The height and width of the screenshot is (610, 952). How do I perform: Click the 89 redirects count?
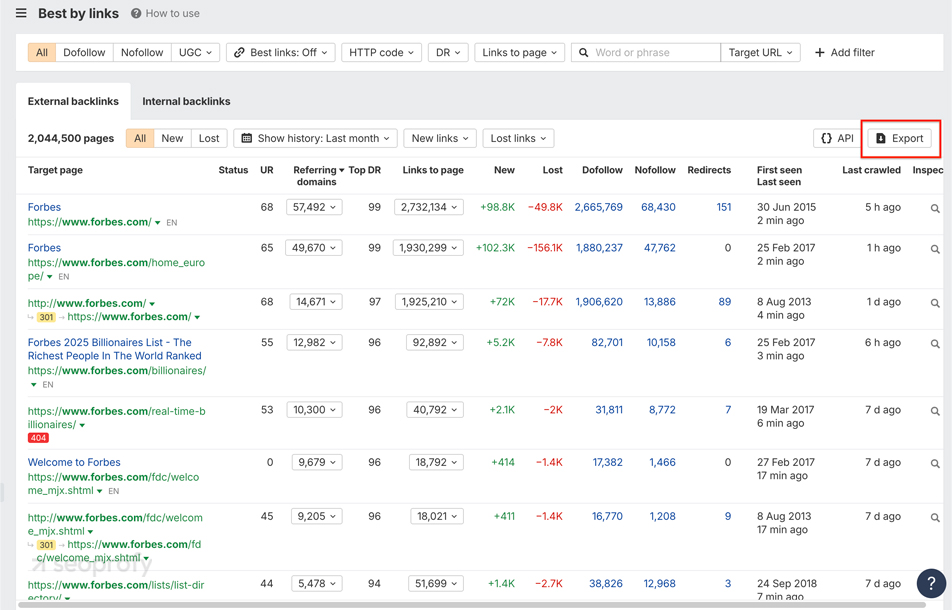(725, 302)
